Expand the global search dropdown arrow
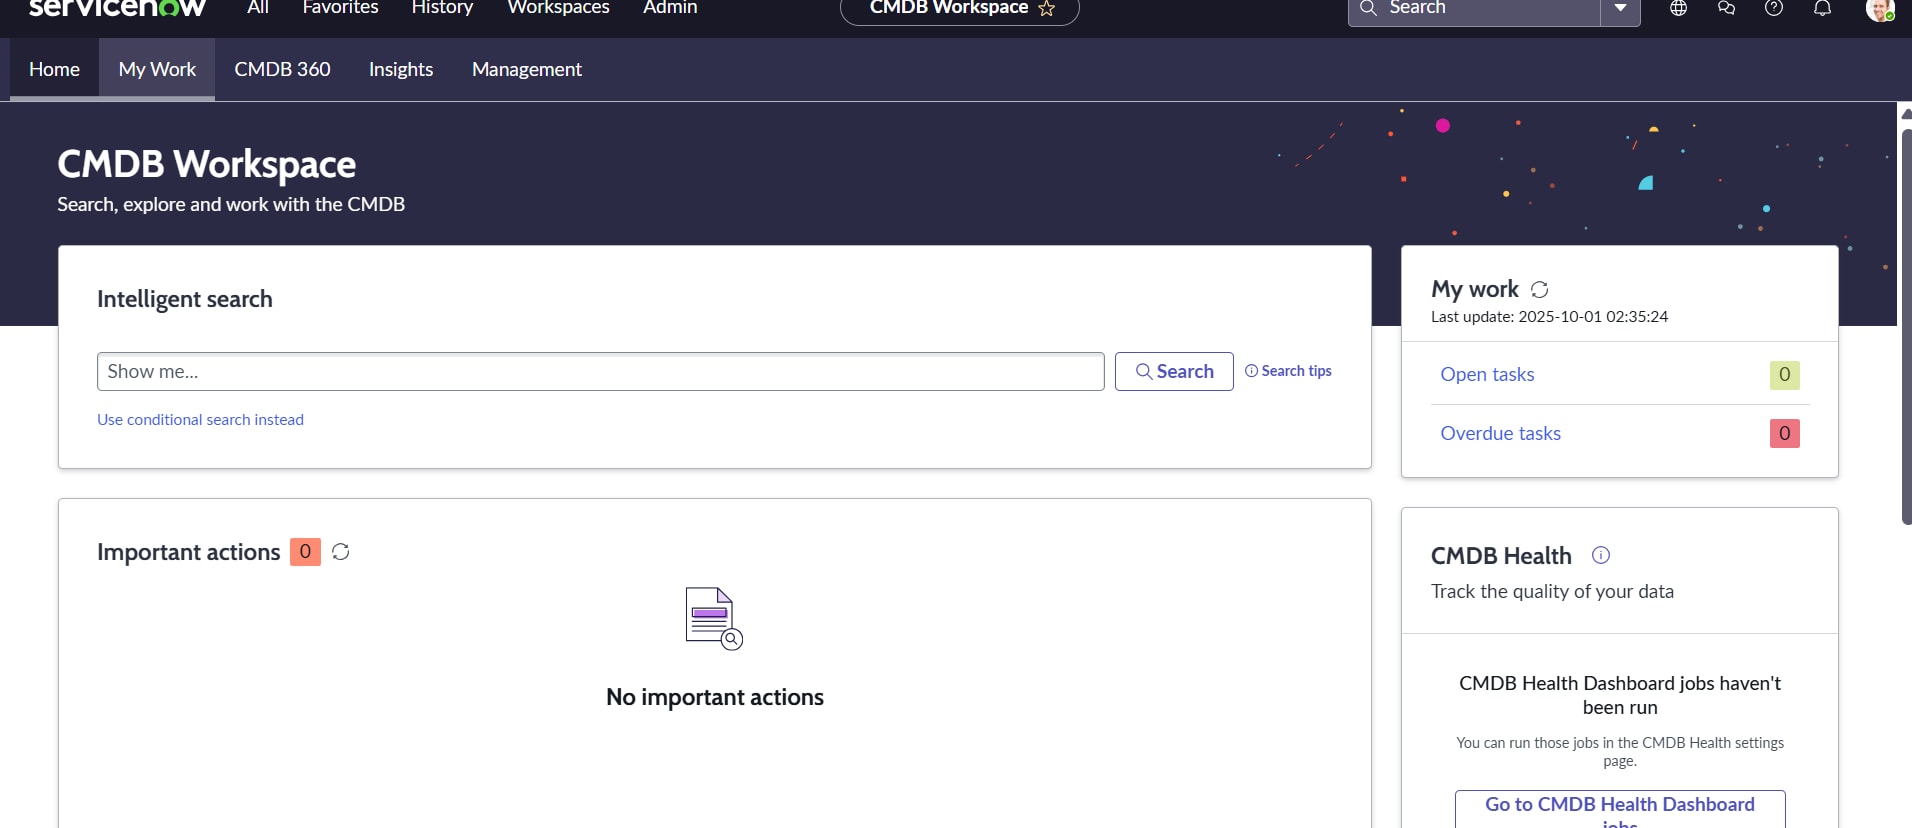 pos(1621,10)
